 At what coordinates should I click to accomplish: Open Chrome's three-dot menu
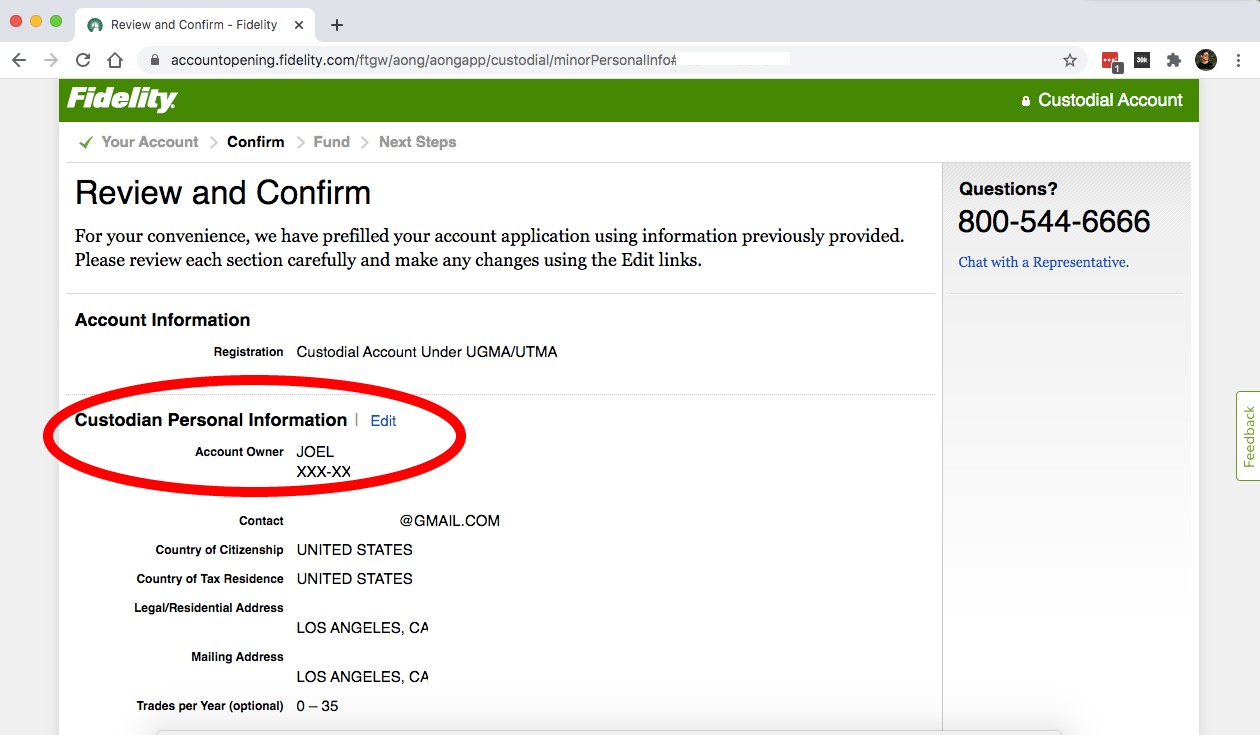(x=1239, y=60)
